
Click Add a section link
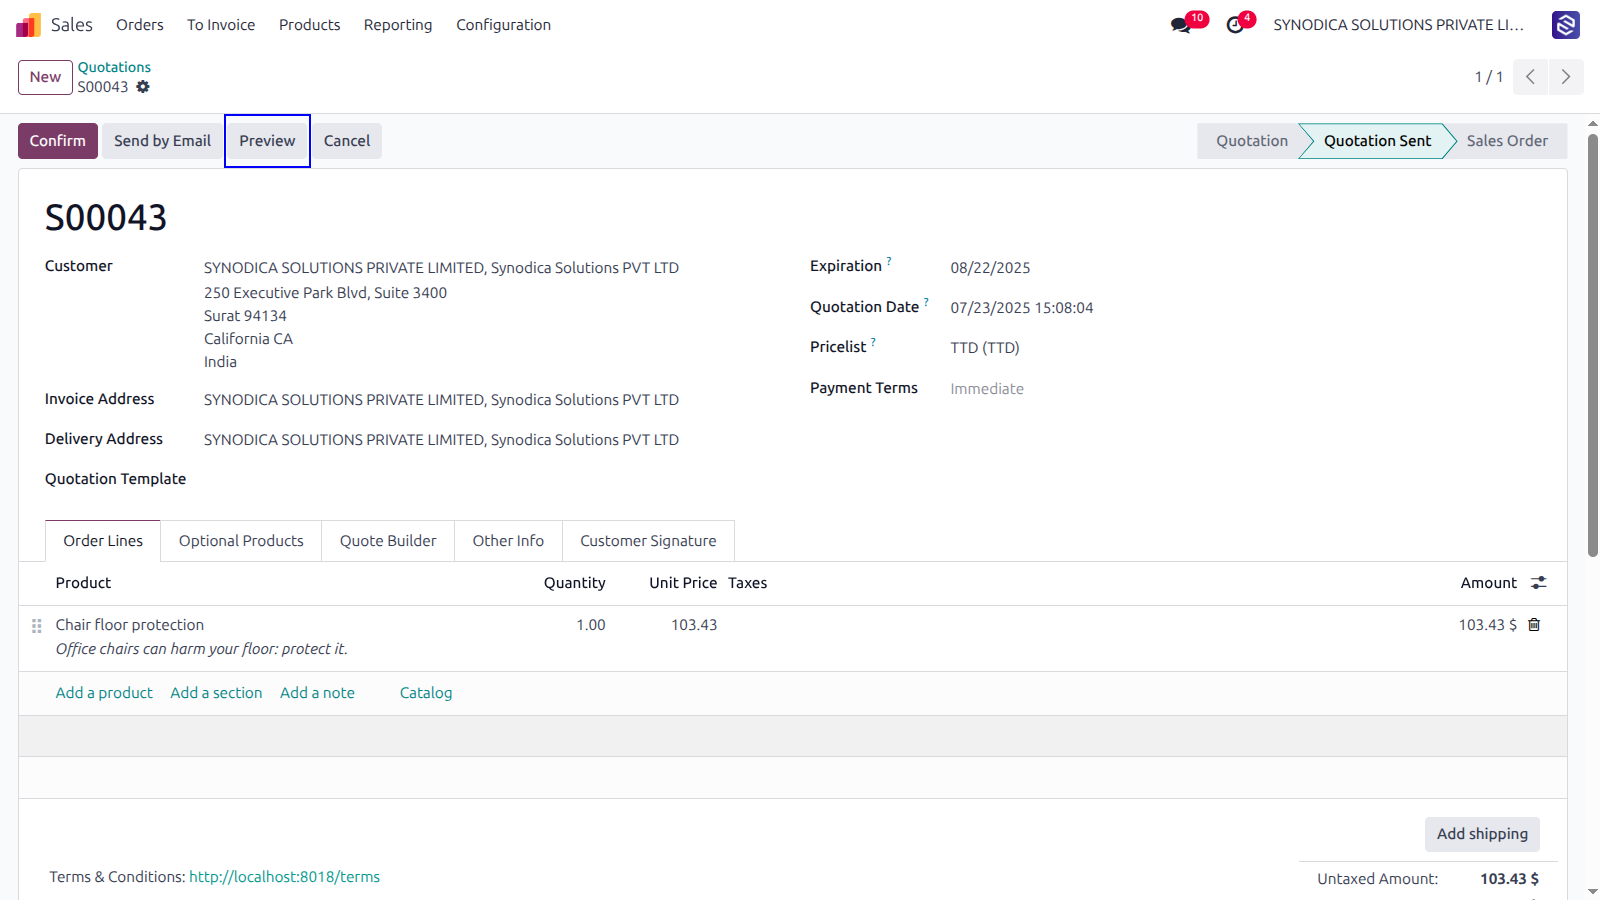(216, 693)
